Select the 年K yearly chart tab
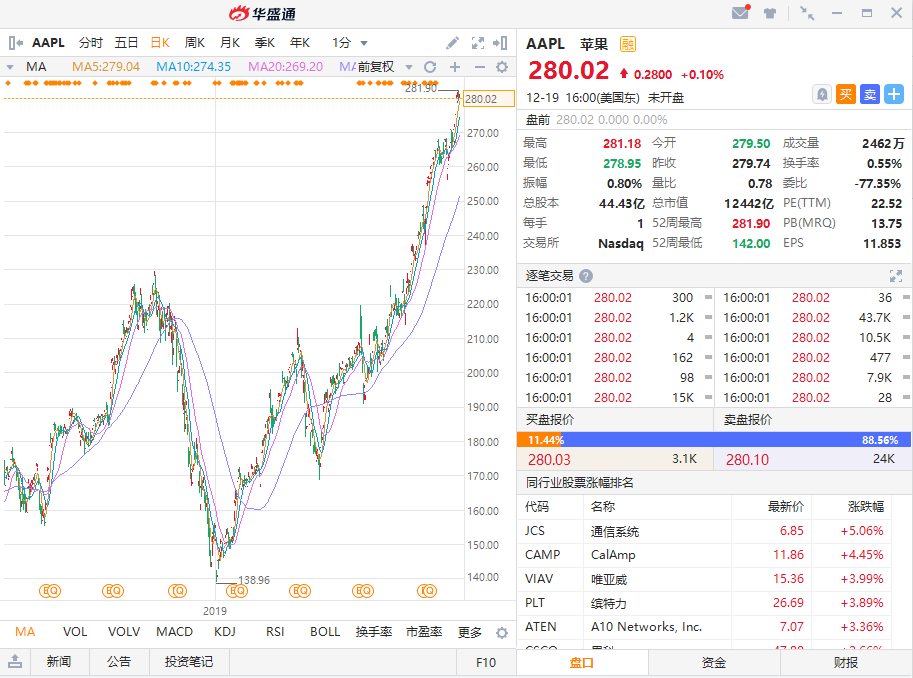Screen dimensions: 913x678 (x=300, y=43)
